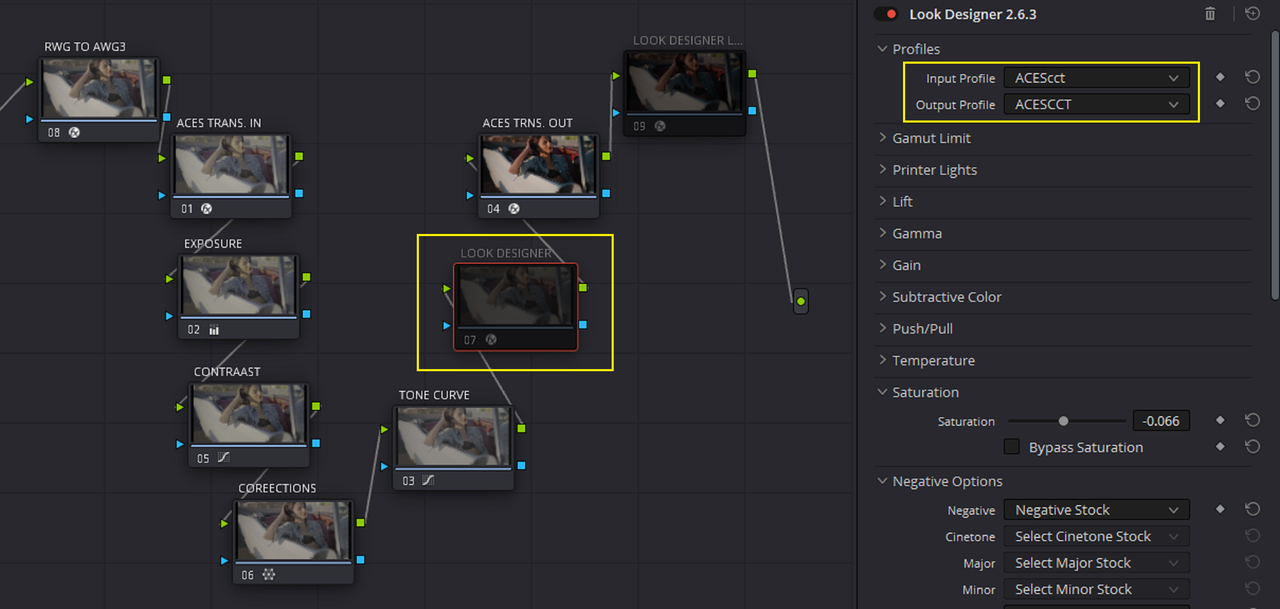The width and height of the screenshot is (1280, 609).
Task: Click the curve icon on node 03
Action: coord(428,481)
